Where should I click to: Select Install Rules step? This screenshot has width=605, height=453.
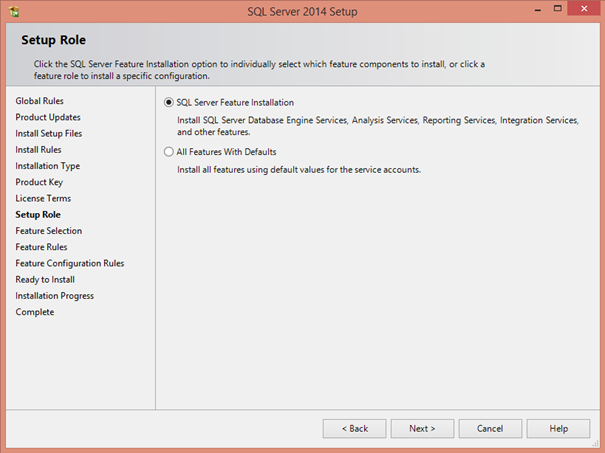click(x=38, y=149)
